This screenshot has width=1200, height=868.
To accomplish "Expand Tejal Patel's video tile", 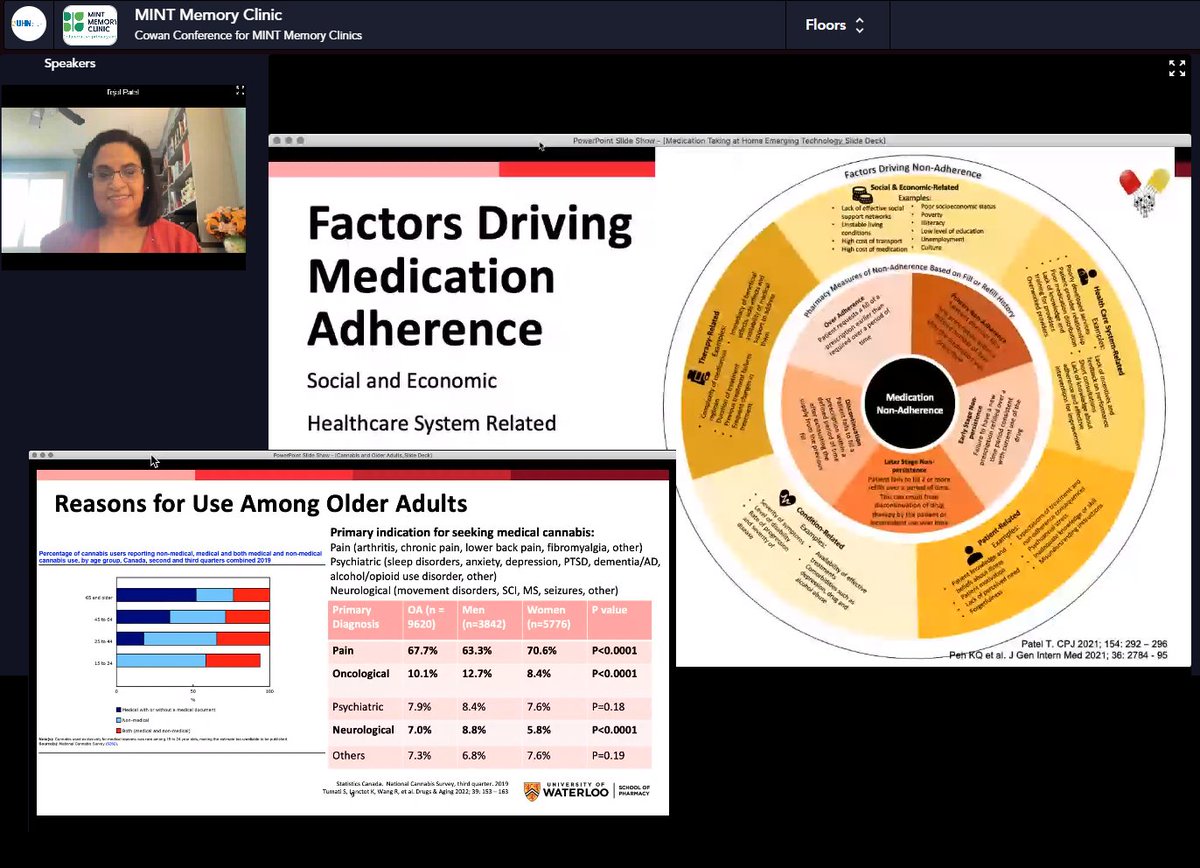I will (x=240, y=89).
